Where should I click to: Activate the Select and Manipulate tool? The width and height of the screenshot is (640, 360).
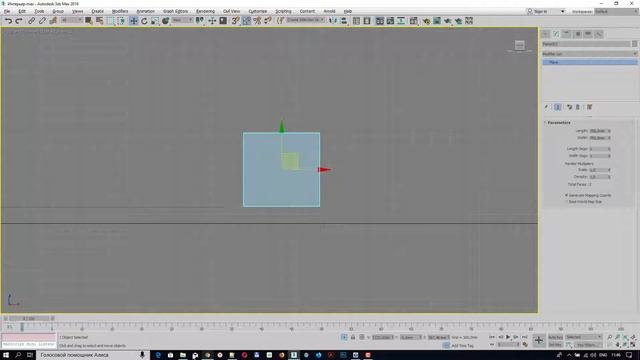(x=212, y=21)
